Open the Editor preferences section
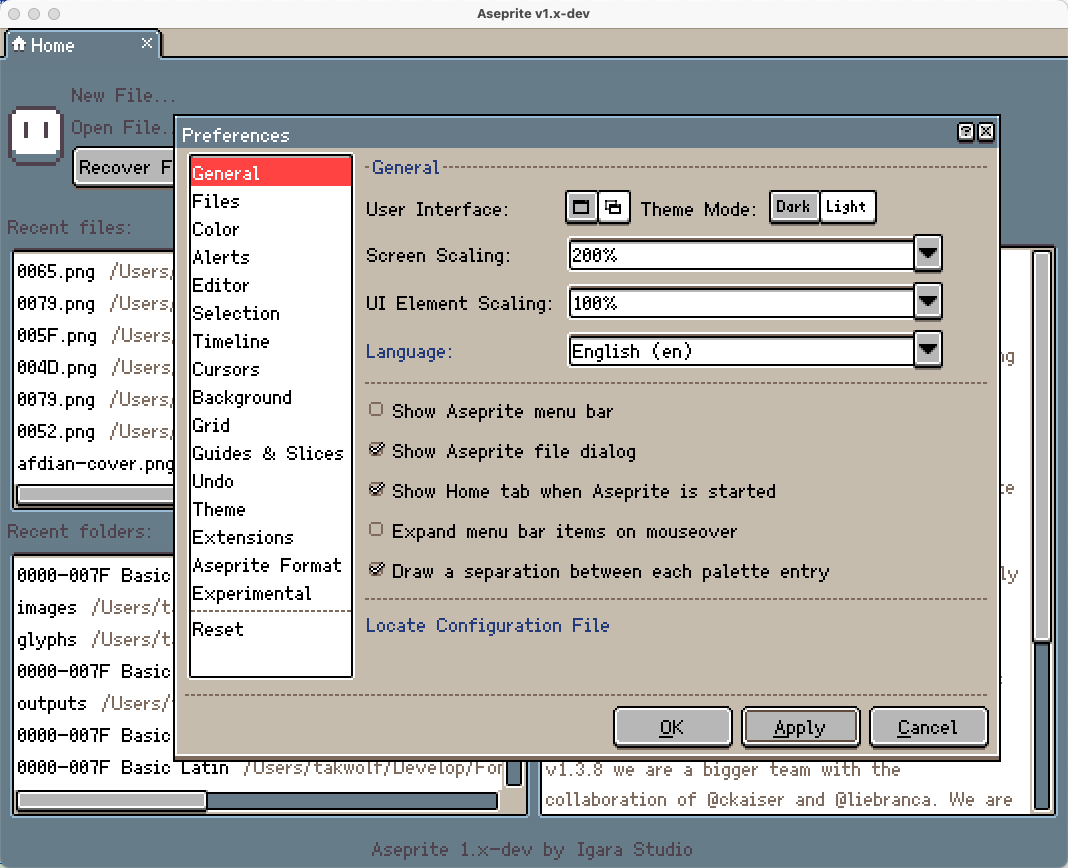Viewport: 1068px width, 868px height. pos(270,285)
